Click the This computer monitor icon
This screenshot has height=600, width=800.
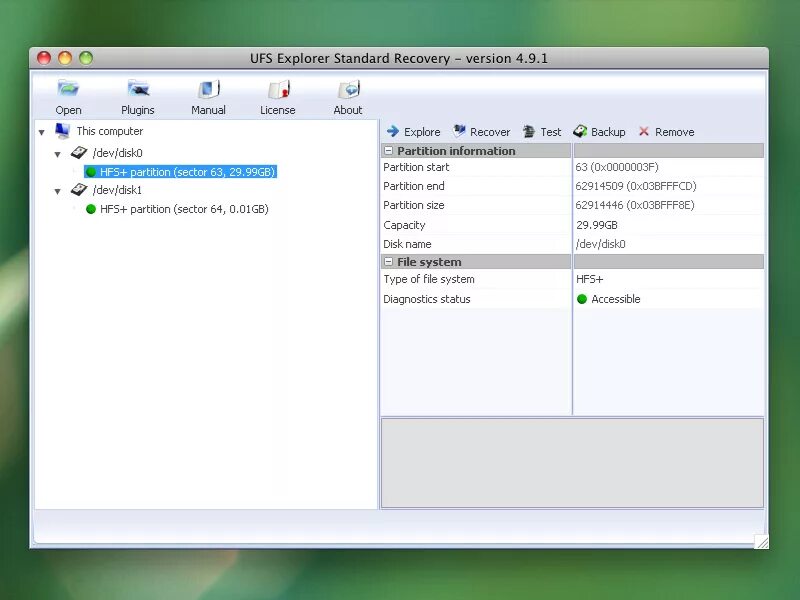click(x=62, y=131)
